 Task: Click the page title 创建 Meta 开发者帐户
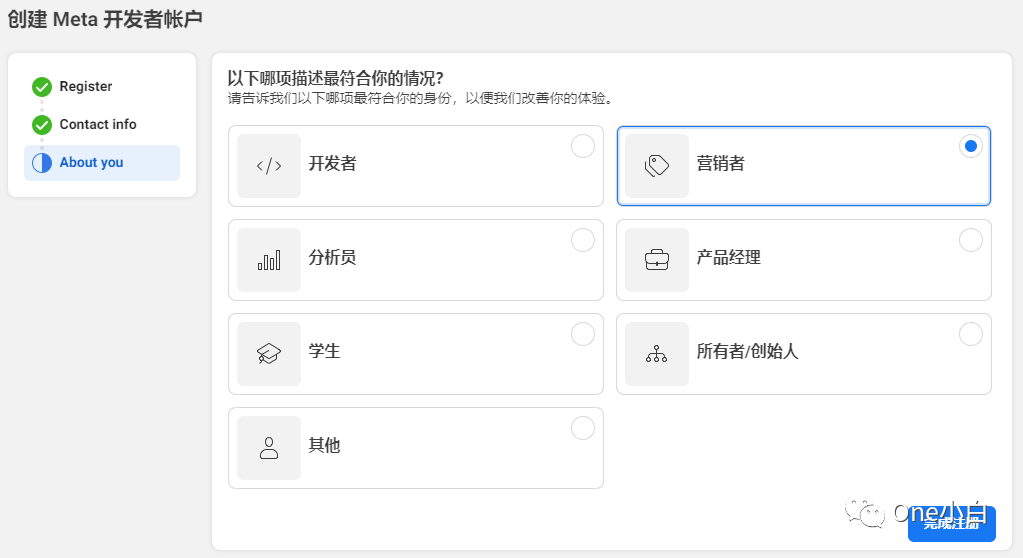[x=105, y=19]
